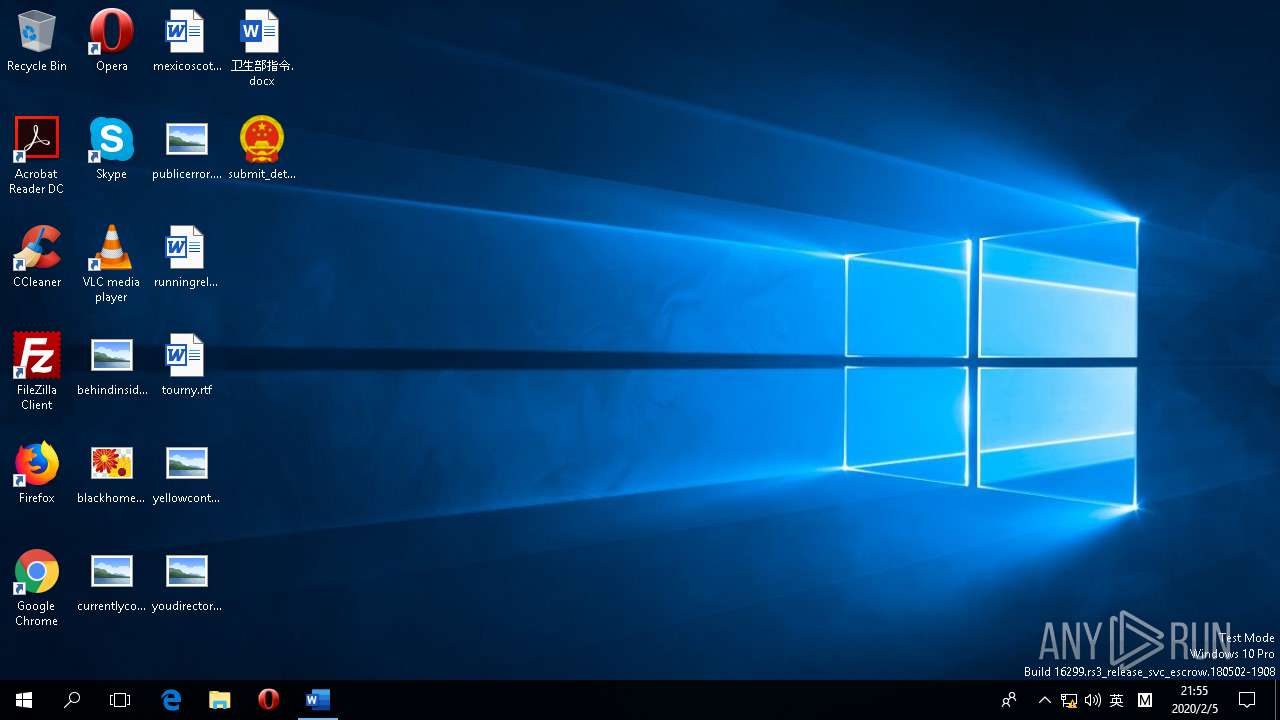Screen dimensions: 1280x720
Task: Open the People icon in the taskbar
Action: [x=1009, y=700]
